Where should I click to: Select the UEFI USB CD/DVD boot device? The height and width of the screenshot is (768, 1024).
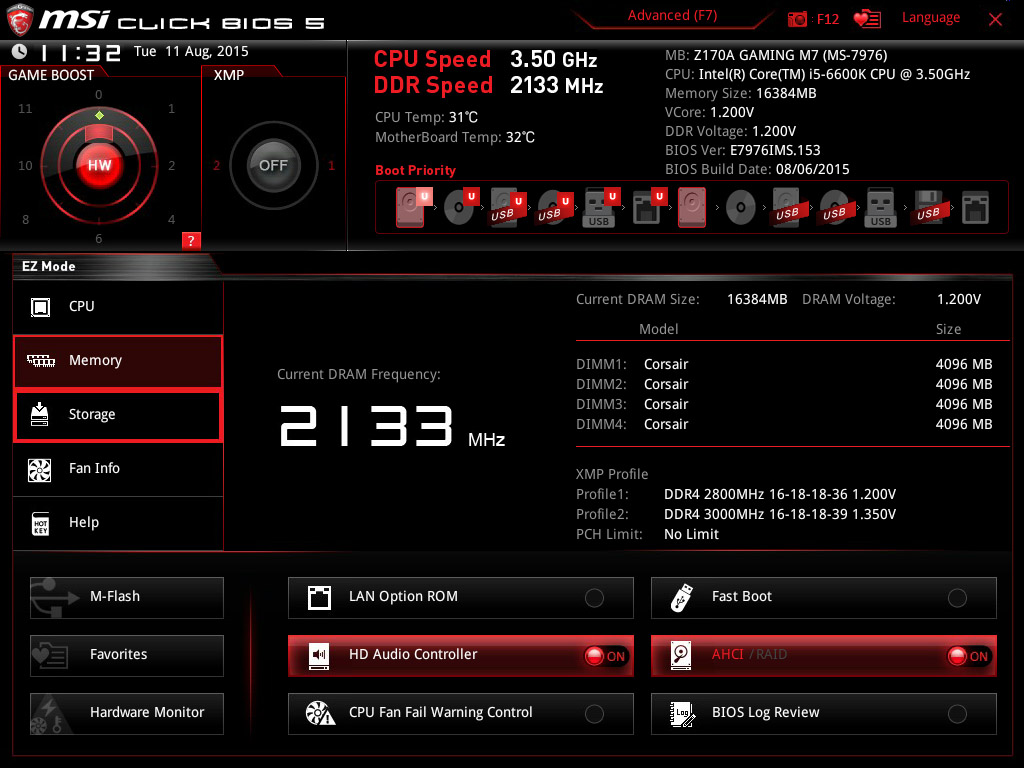click(554, 207)
